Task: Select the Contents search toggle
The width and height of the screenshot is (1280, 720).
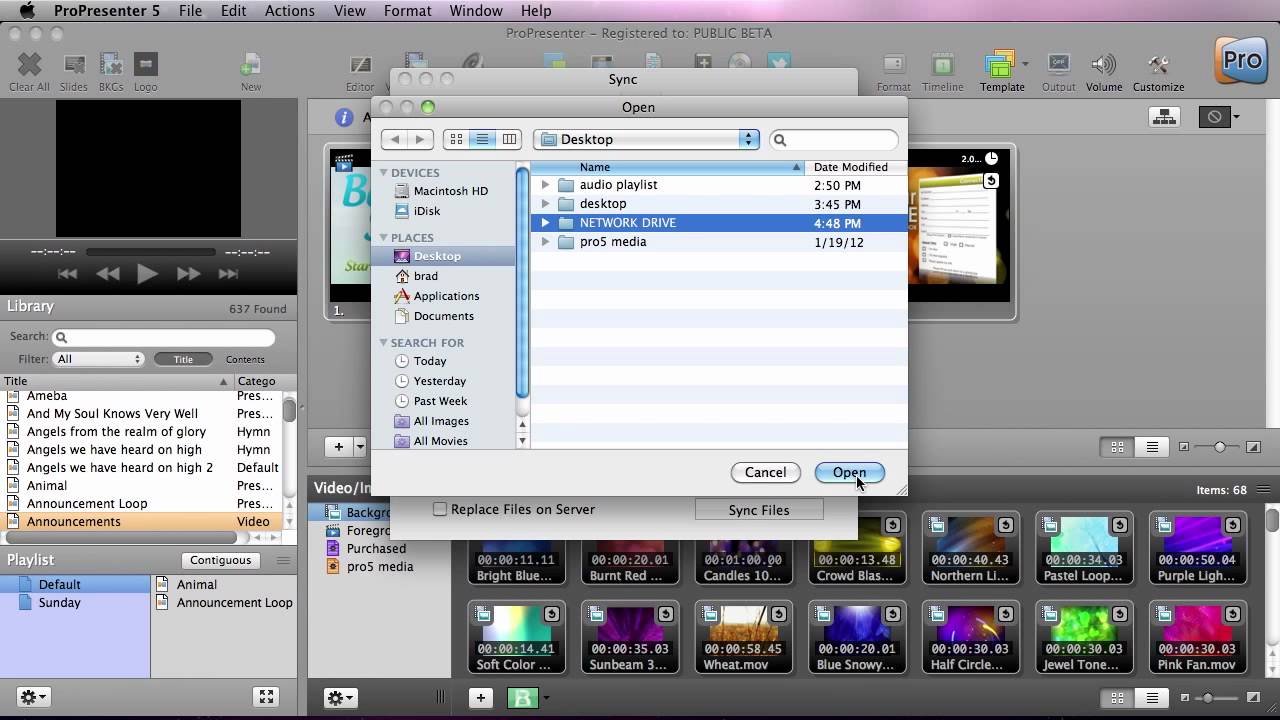Action: (245, 359)
